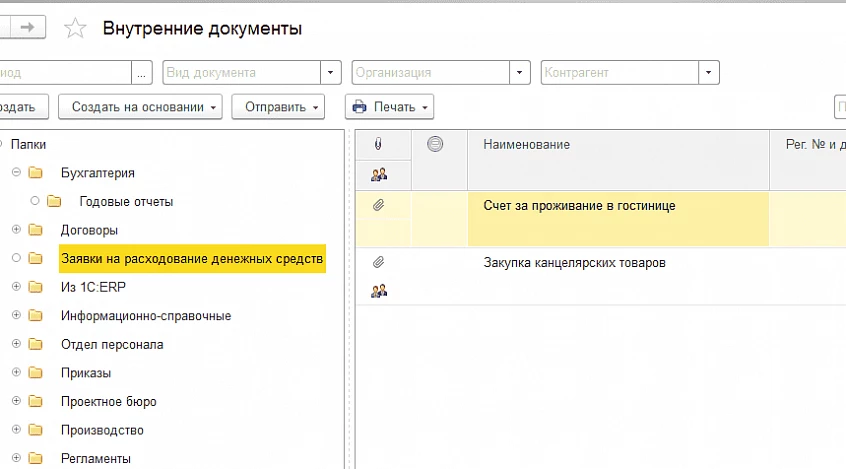Expand the Договоры folder
846x469 pixels.
coord(16,229)
